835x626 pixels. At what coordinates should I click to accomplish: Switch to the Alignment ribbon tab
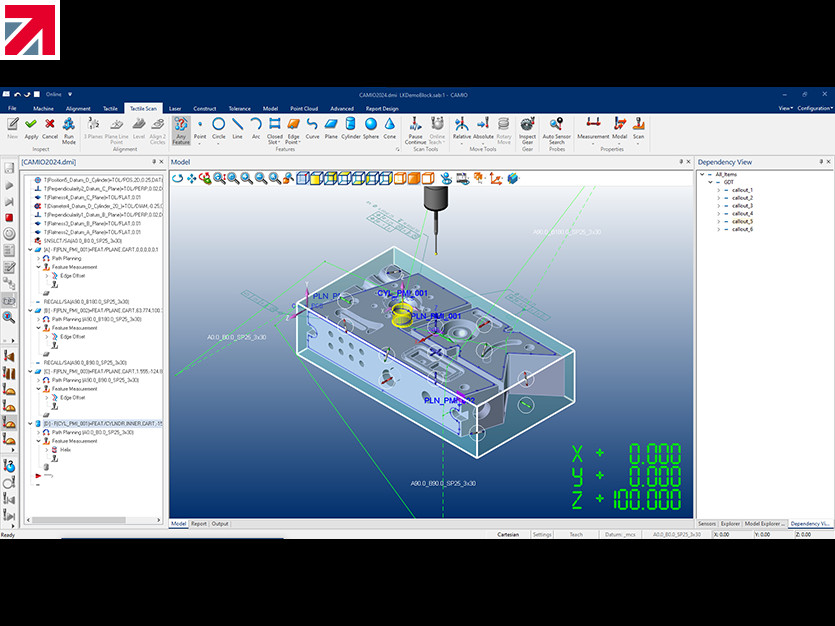[x=78, y=108]
